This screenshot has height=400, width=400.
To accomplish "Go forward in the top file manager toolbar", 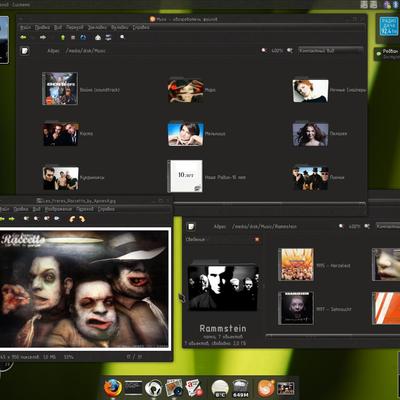I will pos(43,37).
